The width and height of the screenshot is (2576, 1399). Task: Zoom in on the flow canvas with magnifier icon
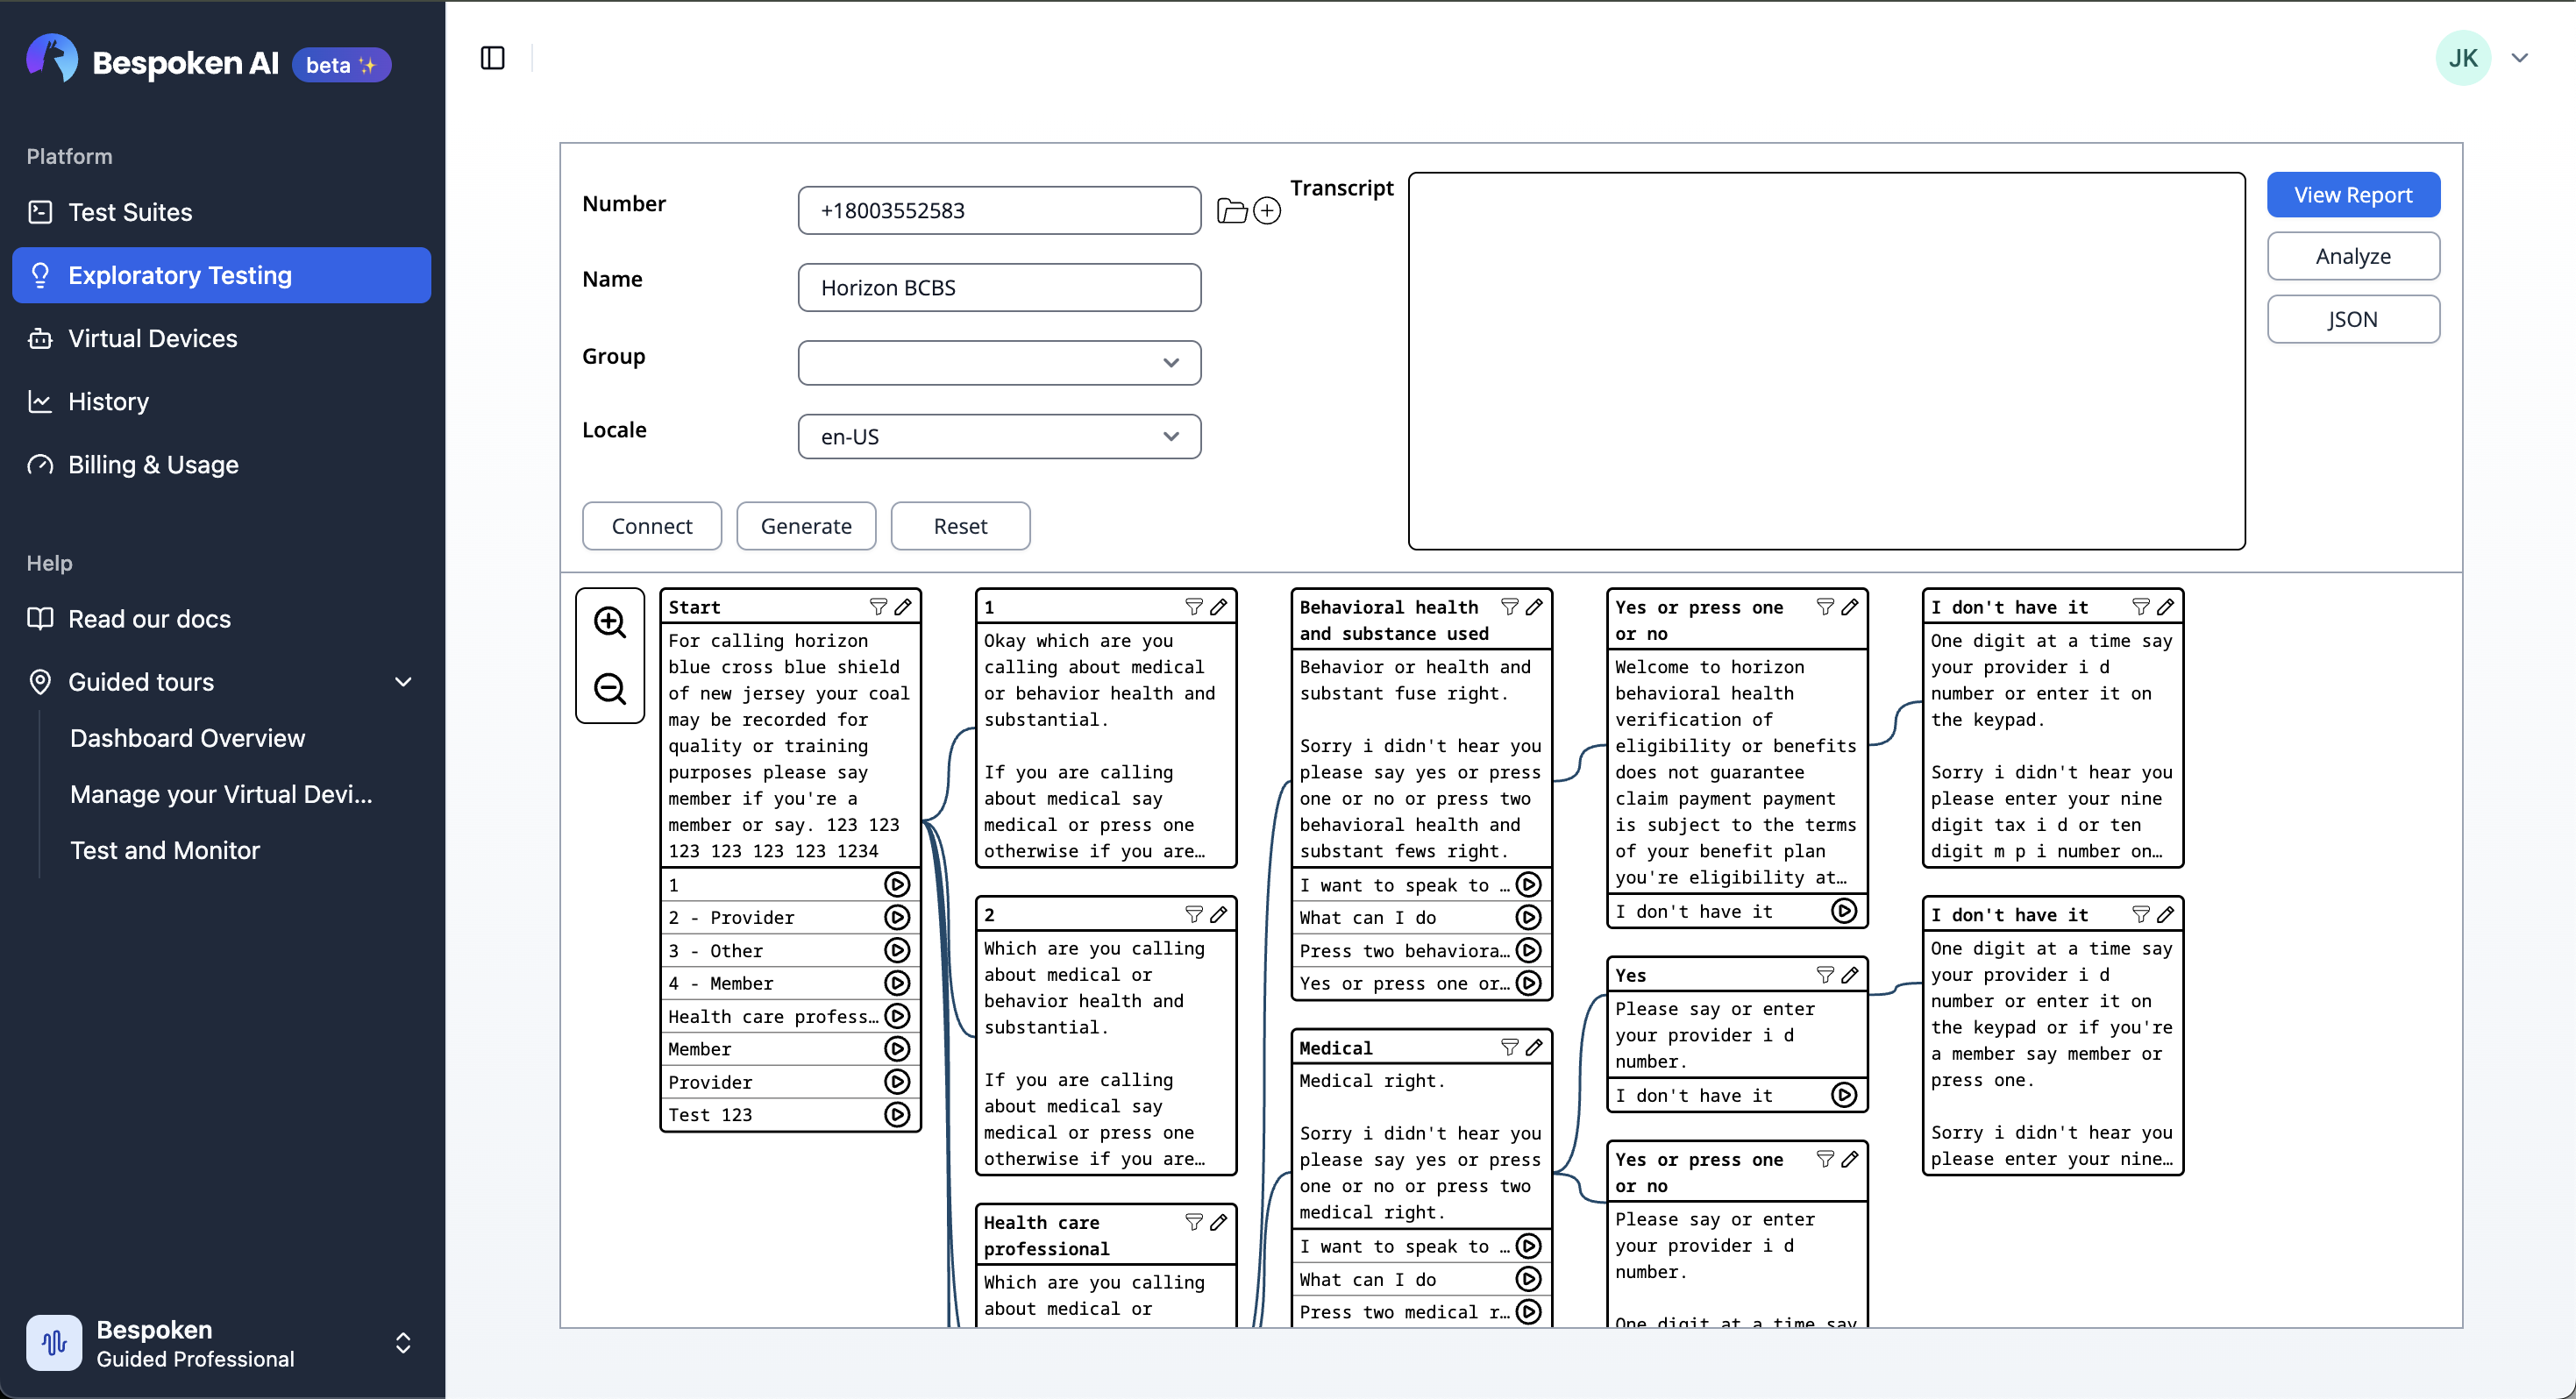click(x=611, y=622)
